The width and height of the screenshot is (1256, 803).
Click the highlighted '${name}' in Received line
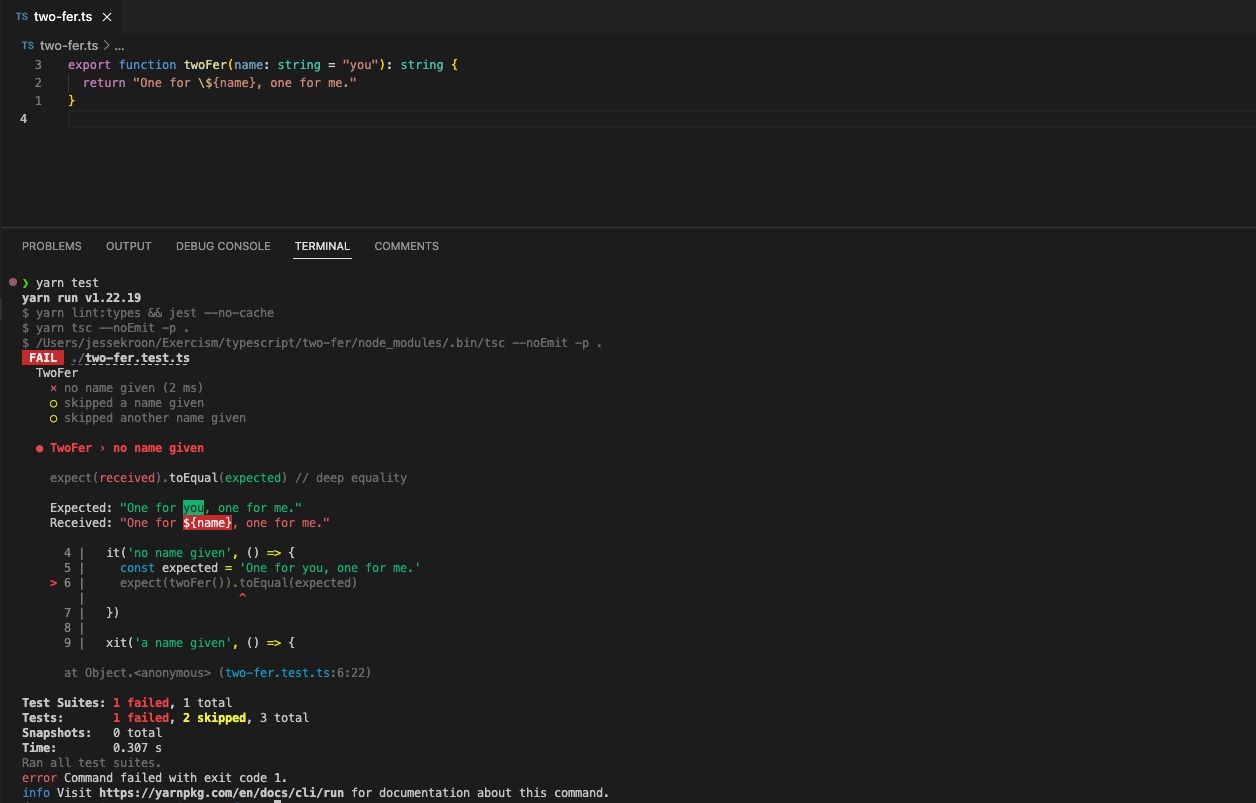point(208,523)
